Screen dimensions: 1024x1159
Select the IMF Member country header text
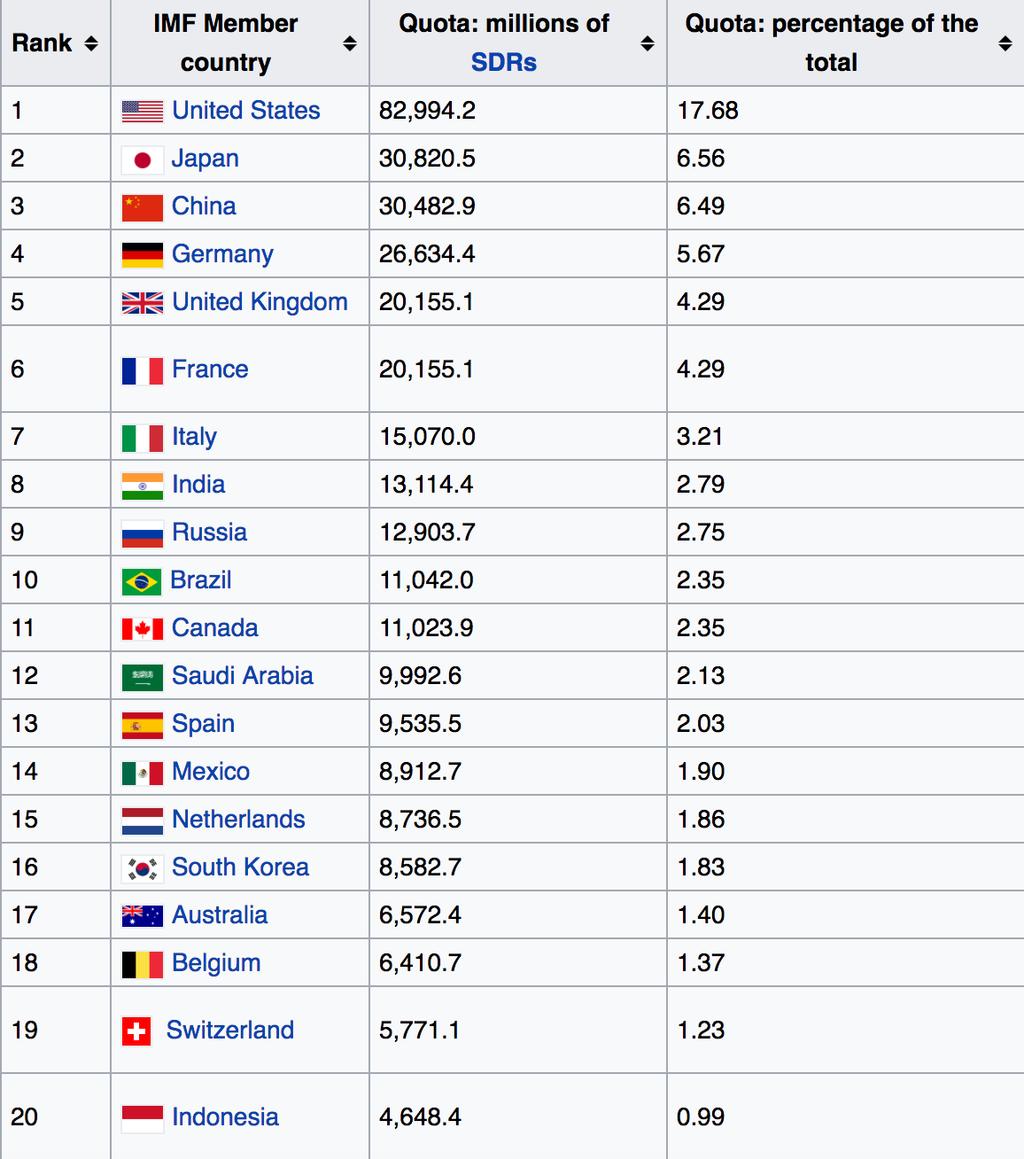(226, 43)
